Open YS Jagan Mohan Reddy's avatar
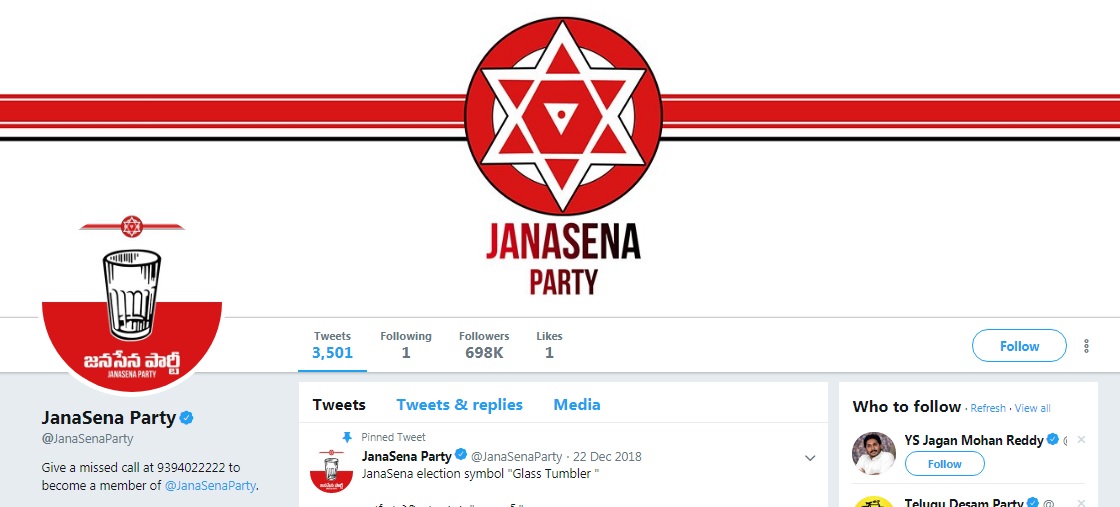Image resolution: width=1120 pixels, height=507 pixels. [874, 454]
